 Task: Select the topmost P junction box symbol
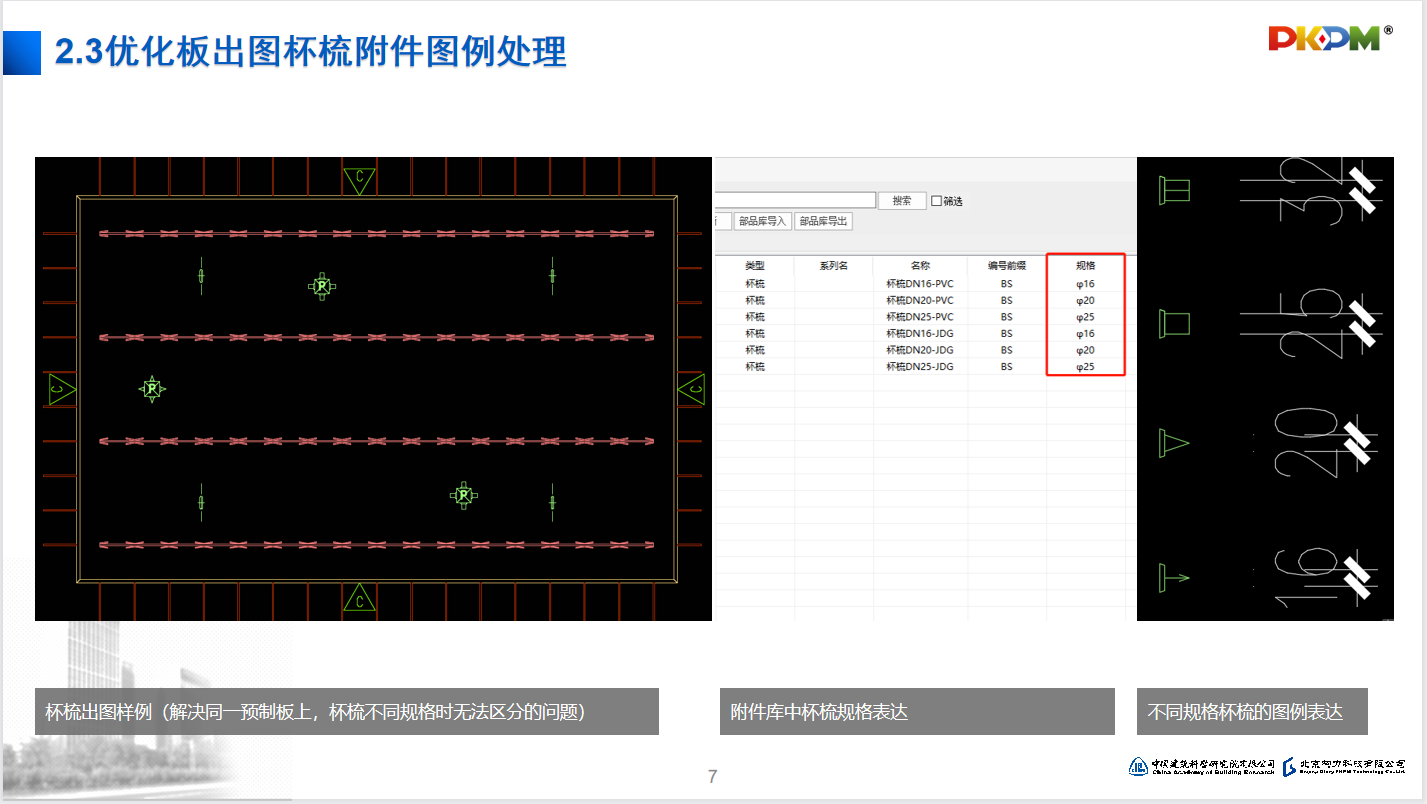click(321, 287)
